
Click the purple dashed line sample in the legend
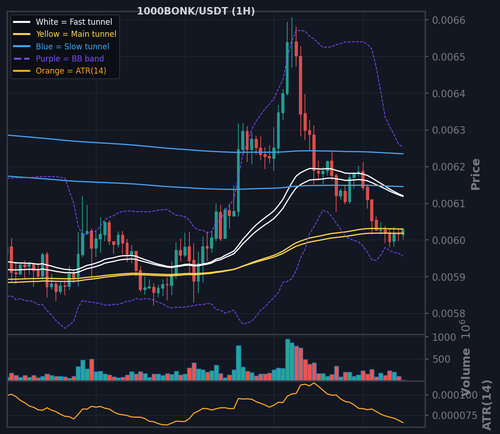coord(22,59)
